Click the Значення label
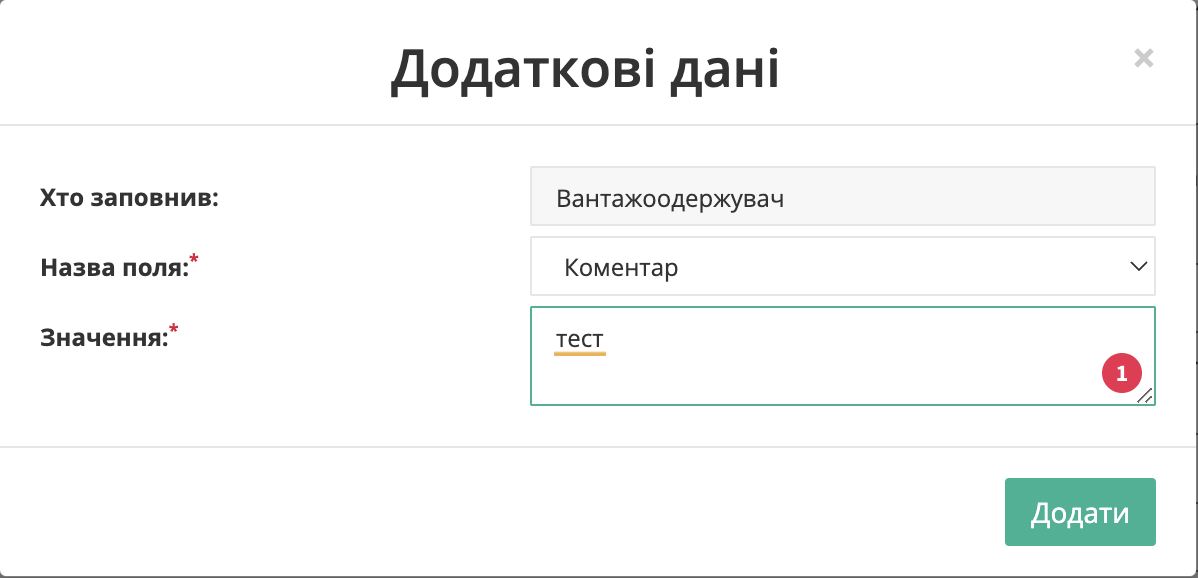 104,337
